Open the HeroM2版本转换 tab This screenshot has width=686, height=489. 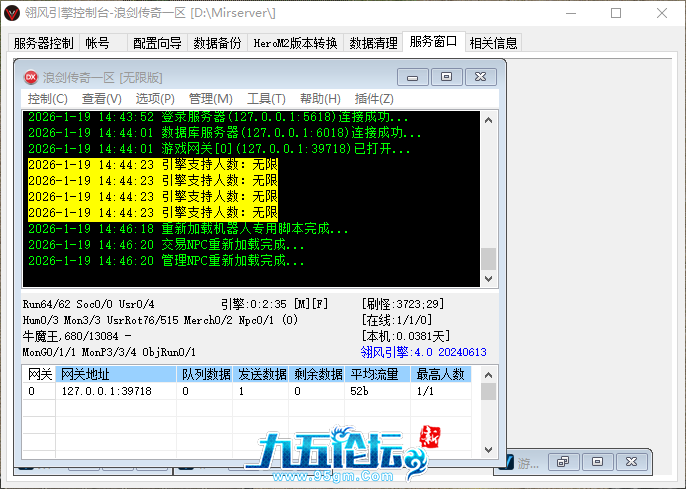point(295,43)
